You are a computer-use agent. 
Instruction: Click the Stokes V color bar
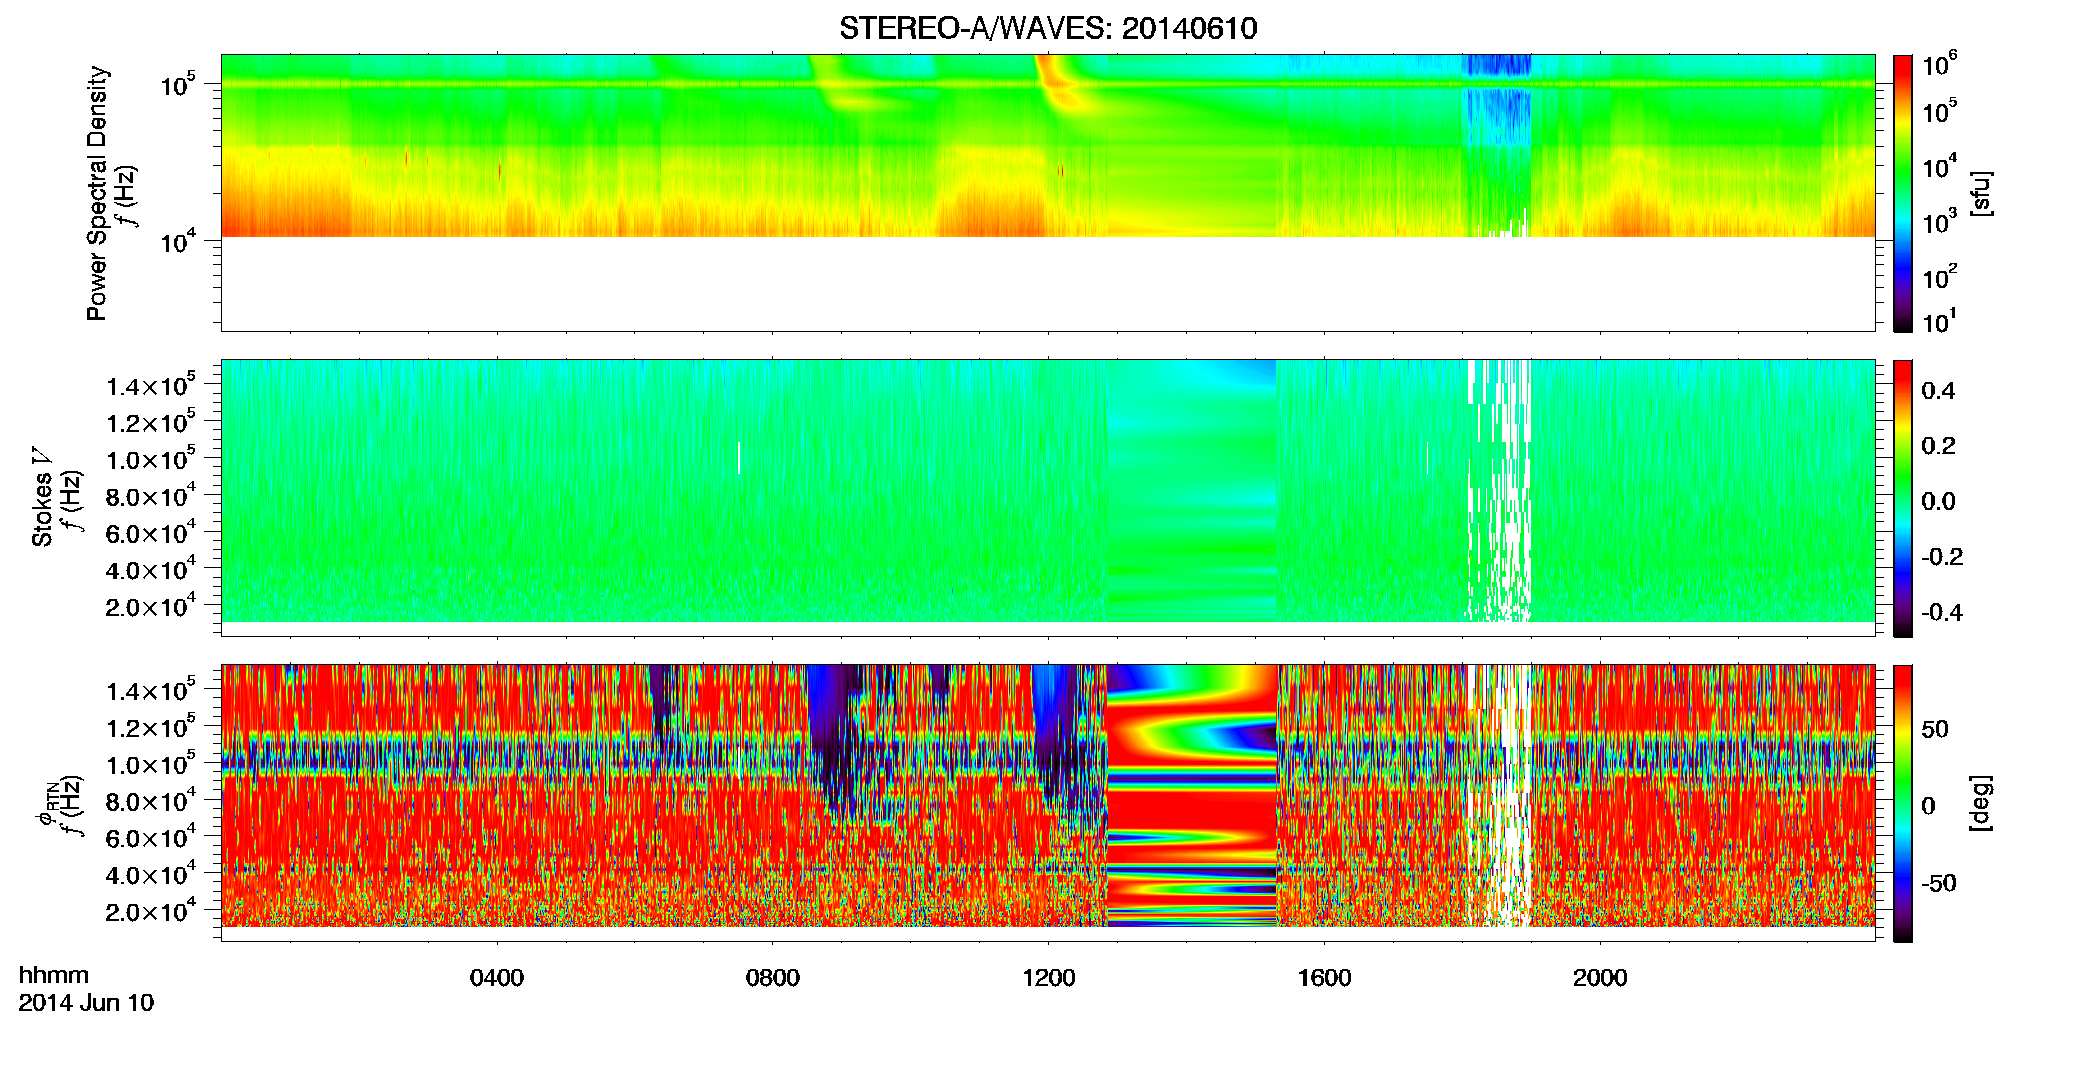[1903, 498]
